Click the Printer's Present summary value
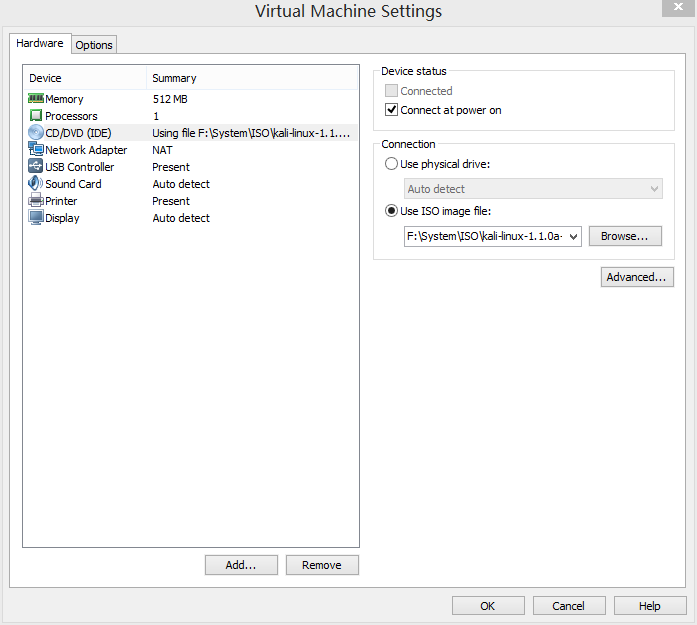 [x=171, y=201]
